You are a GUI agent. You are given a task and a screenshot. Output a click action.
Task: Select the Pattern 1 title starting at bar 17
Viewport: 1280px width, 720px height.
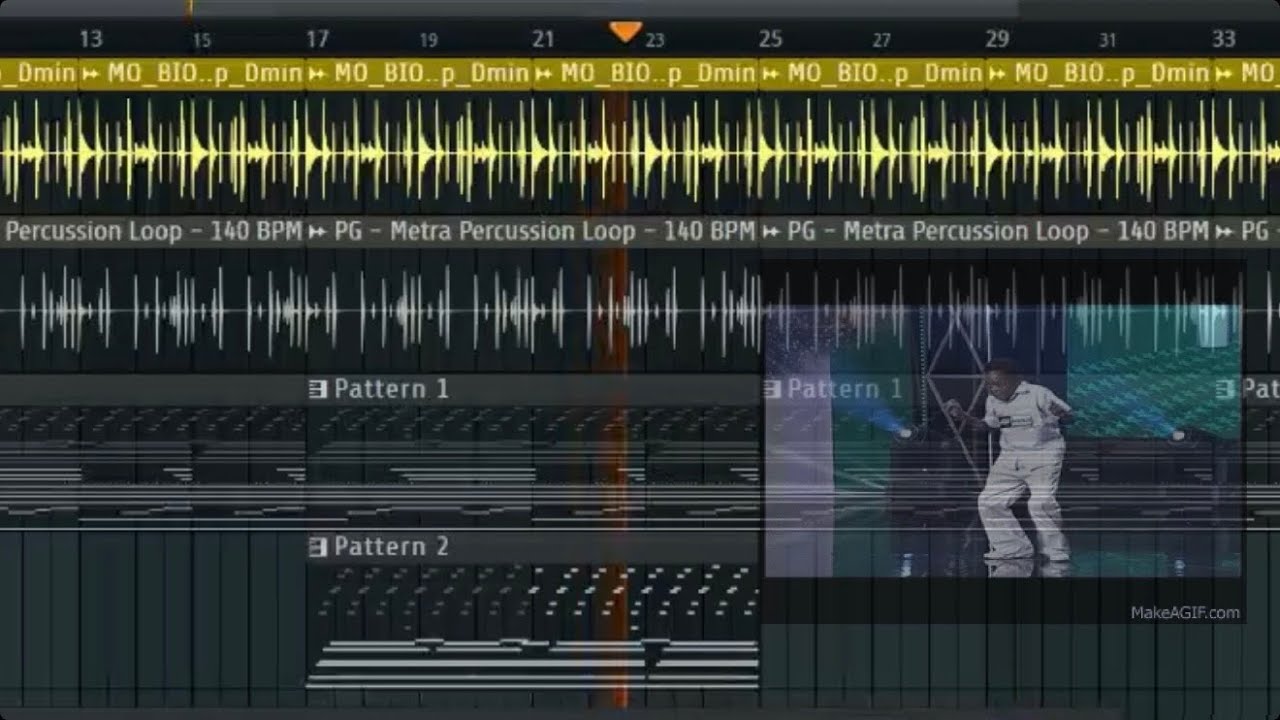[x=391, y=389]
